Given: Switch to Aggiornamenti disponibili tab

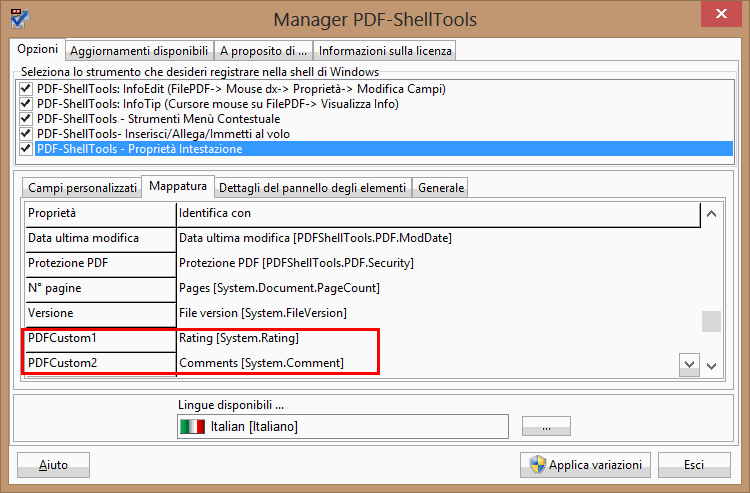Looking at the screenshot, I should click(x=139, y=50).
